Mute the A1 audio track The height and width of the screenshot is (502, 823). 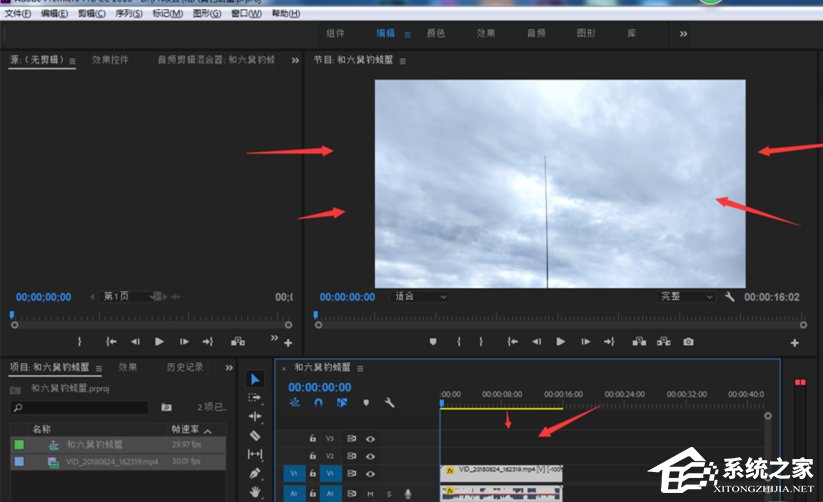click(370, 494)
